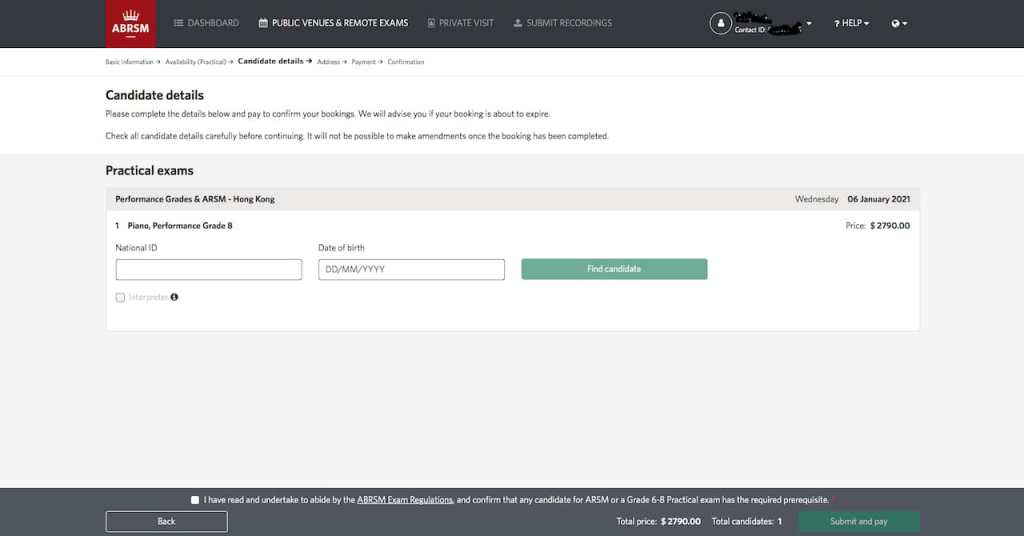The height and width of the screenshot is (536, 1024).
Task: Open the ABRSM Exam Regulations link
Action: point(405,500)
